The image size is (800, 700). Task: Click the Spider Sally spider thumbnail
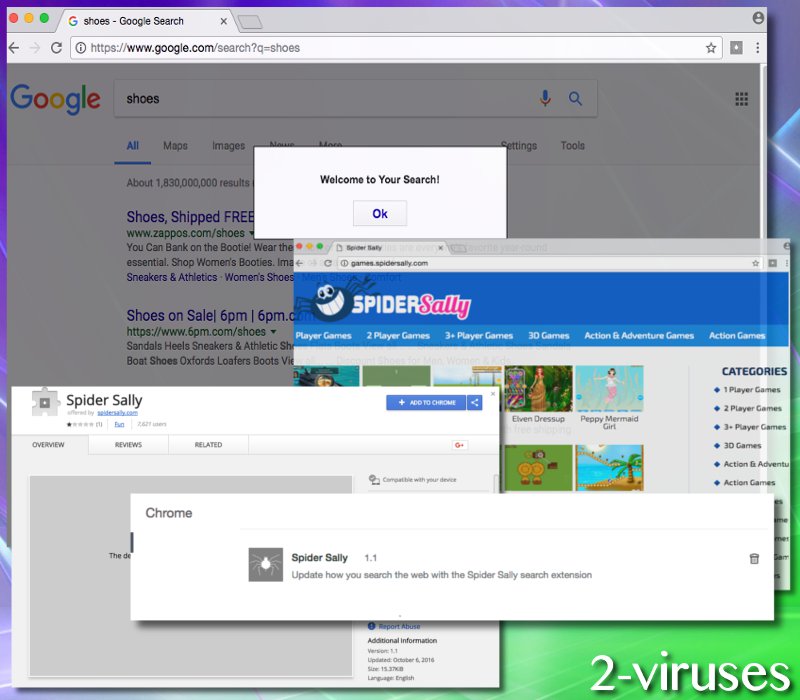(x=263, y=564)
